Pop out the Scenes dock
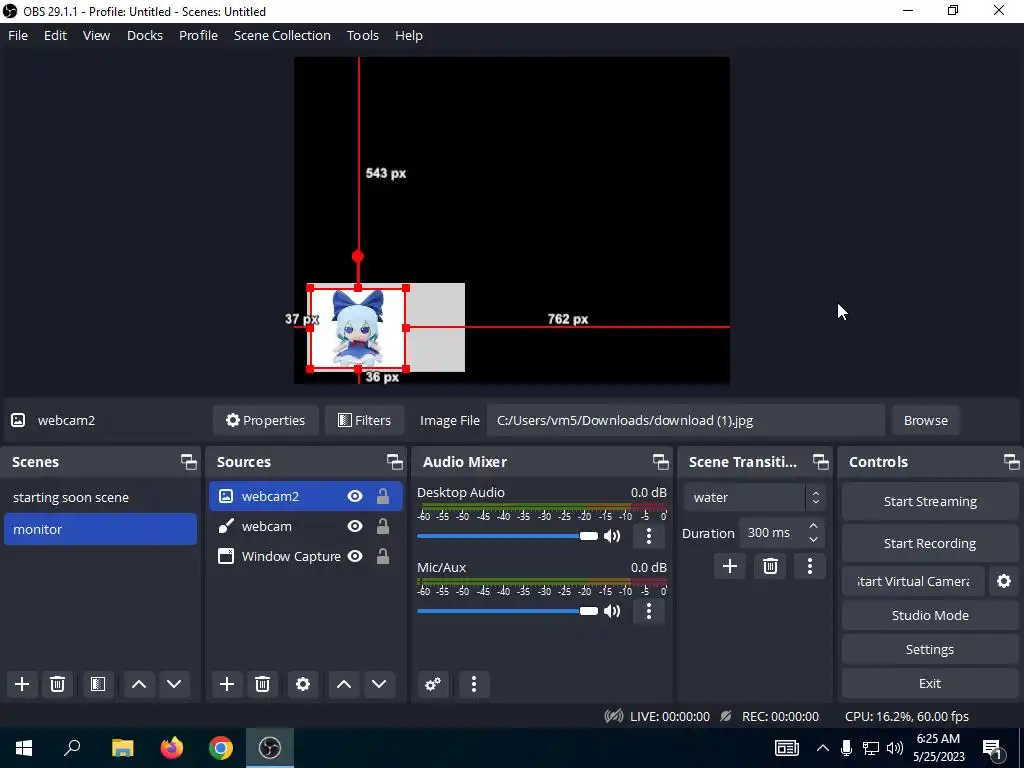This screenshot has height=768, width=1024. coord(189,462)
